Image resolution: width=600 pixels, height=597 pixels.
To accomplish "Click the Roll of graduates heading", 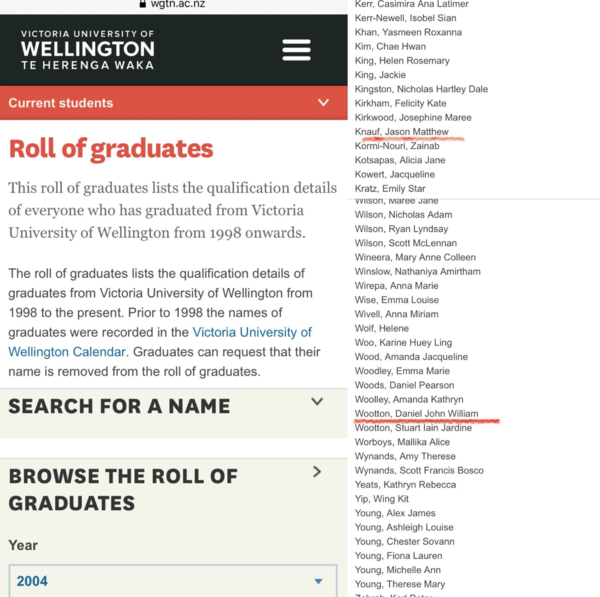I will click(x=111, y=148).
